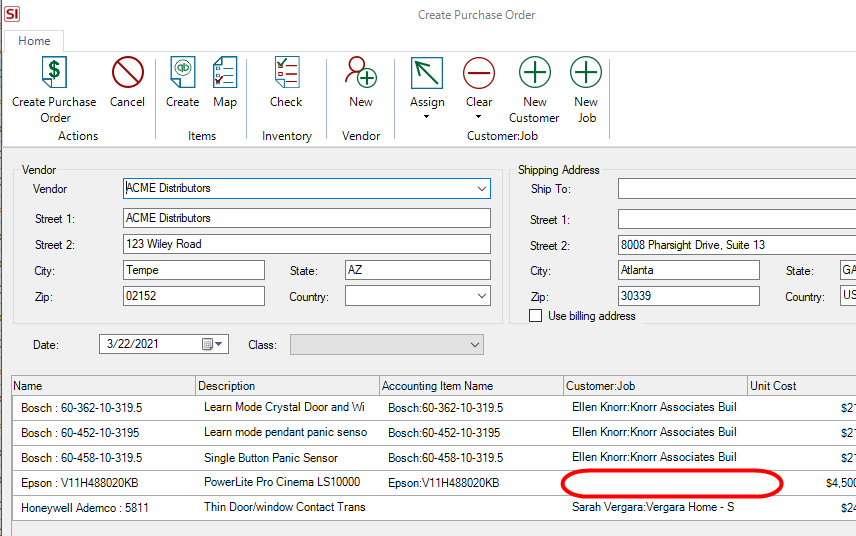Image resolution: width=856 pixels, height=536 pixels.
Task: Open the Vendor combo box list
Action: [x=482, y=189]
